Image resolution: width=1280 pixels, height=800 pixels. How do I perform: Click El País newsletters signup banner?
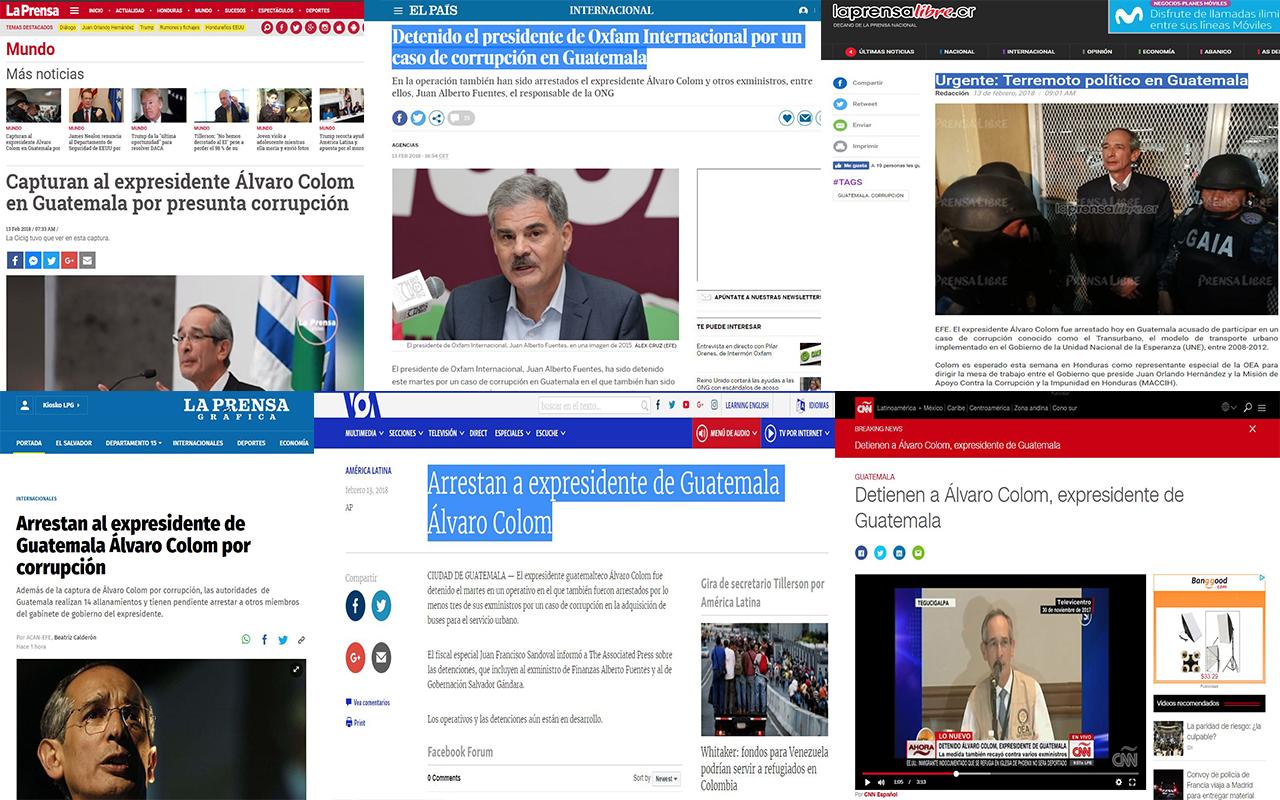tap(759, 297)
